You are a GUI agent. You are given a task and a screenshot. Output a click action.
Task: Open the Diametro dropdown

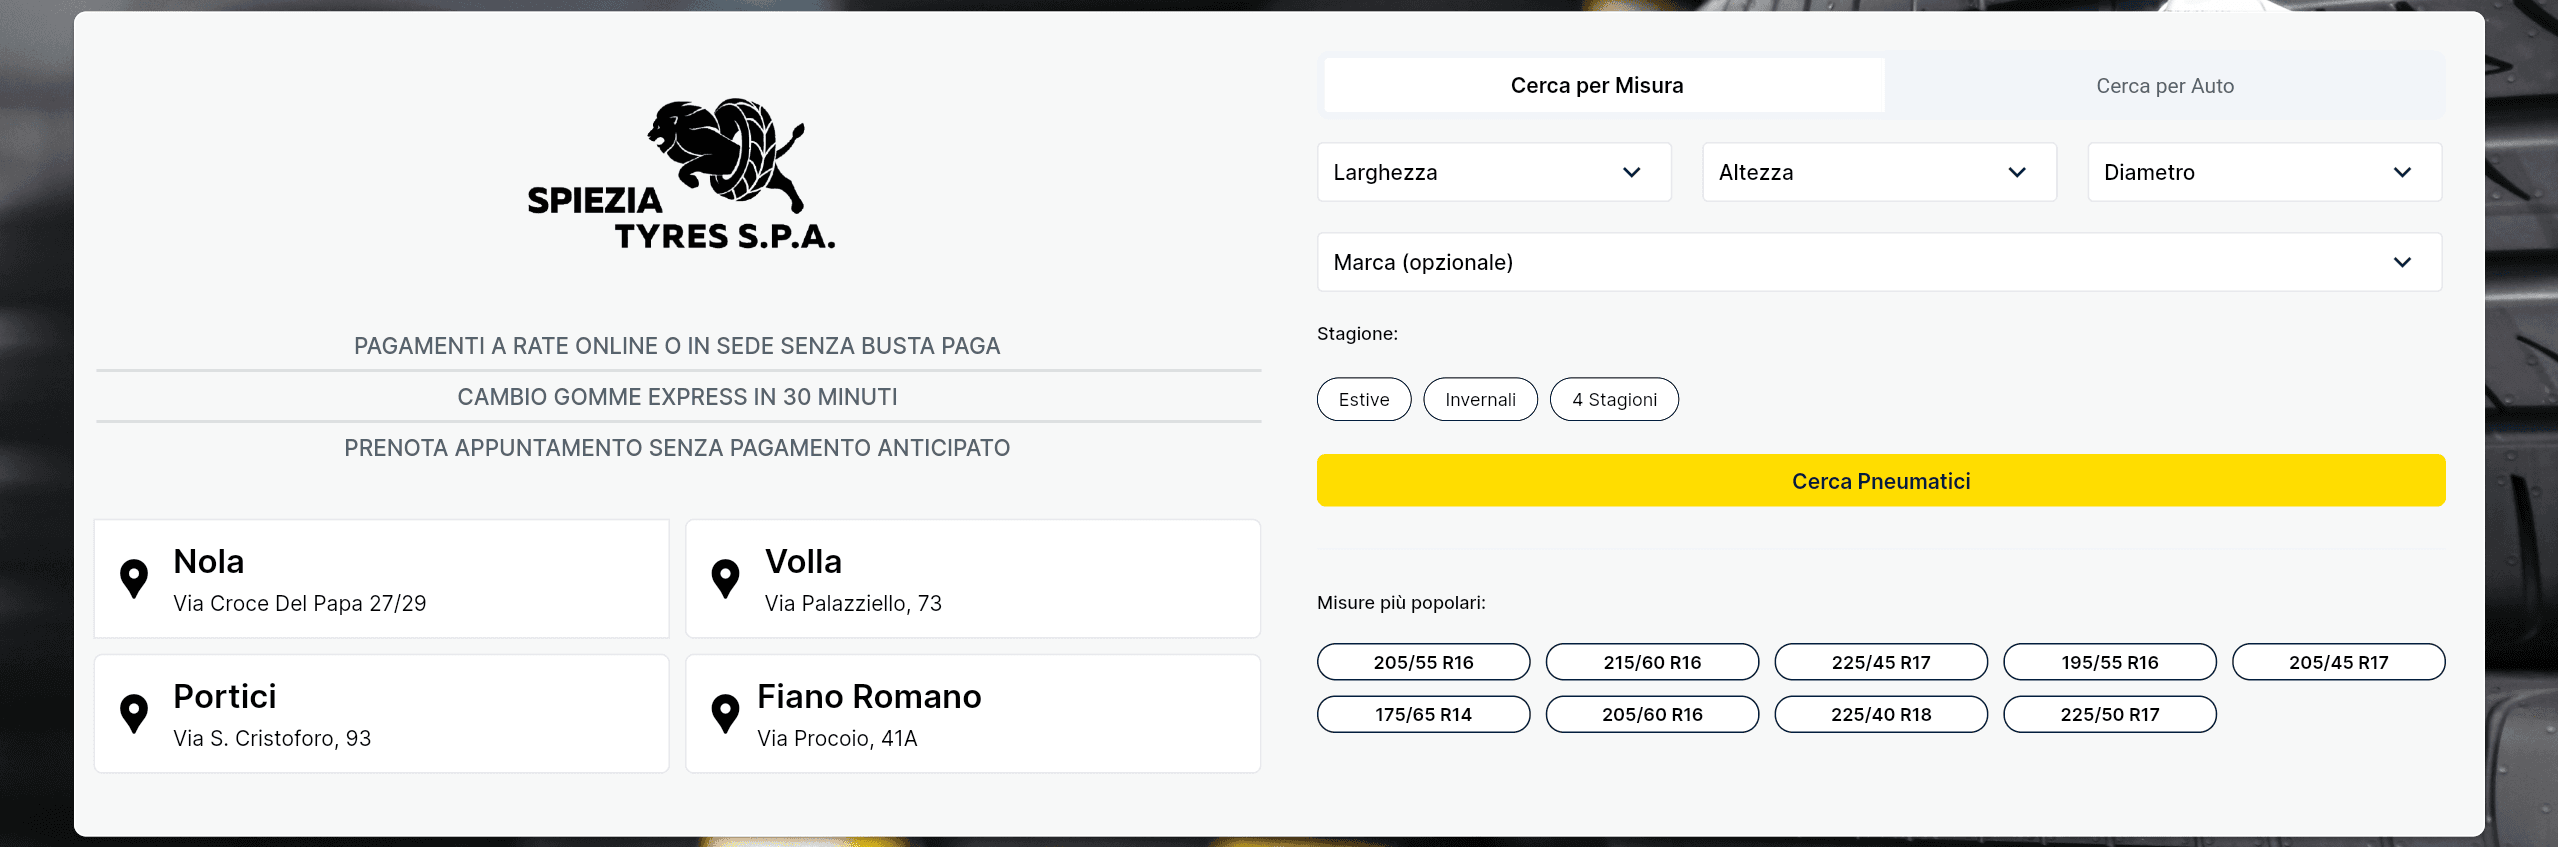point(2263,172)
